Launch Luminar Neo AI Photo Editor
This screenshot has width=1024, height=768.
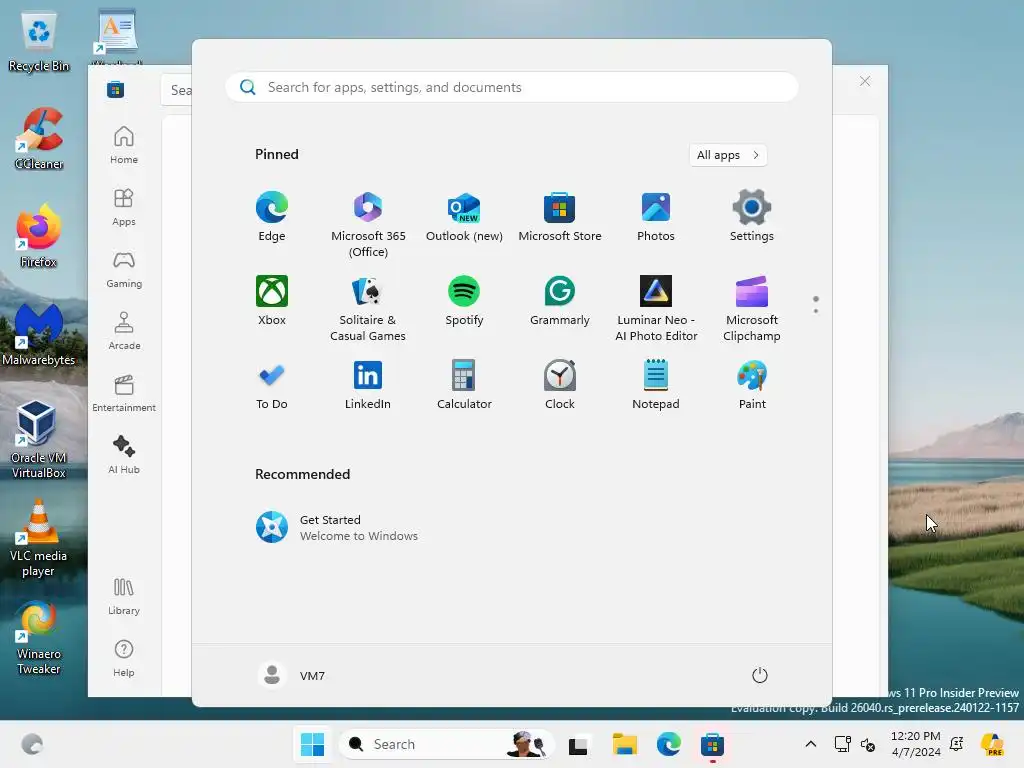click(656, 309)
